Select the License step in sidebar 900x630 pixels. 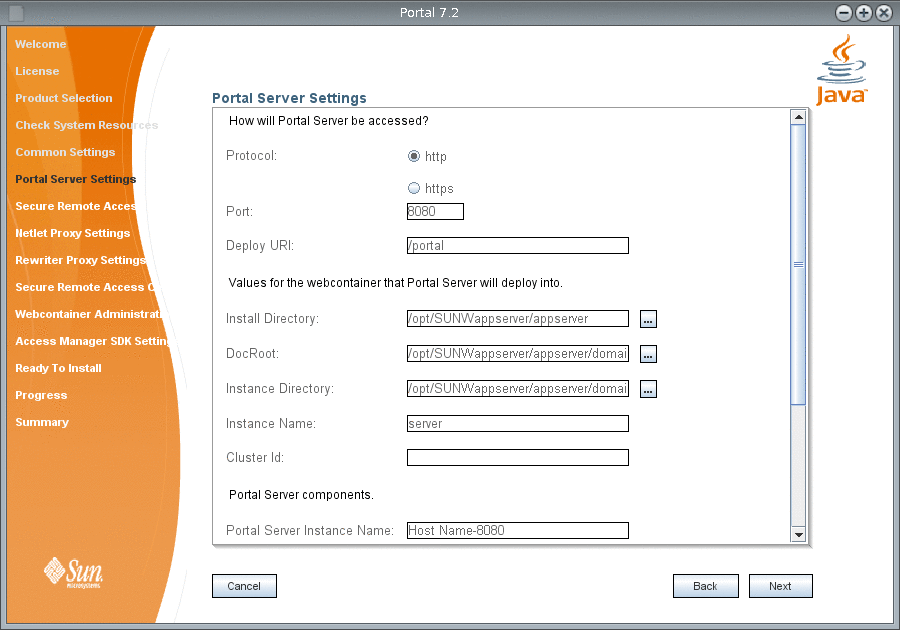tap(37, 71)
